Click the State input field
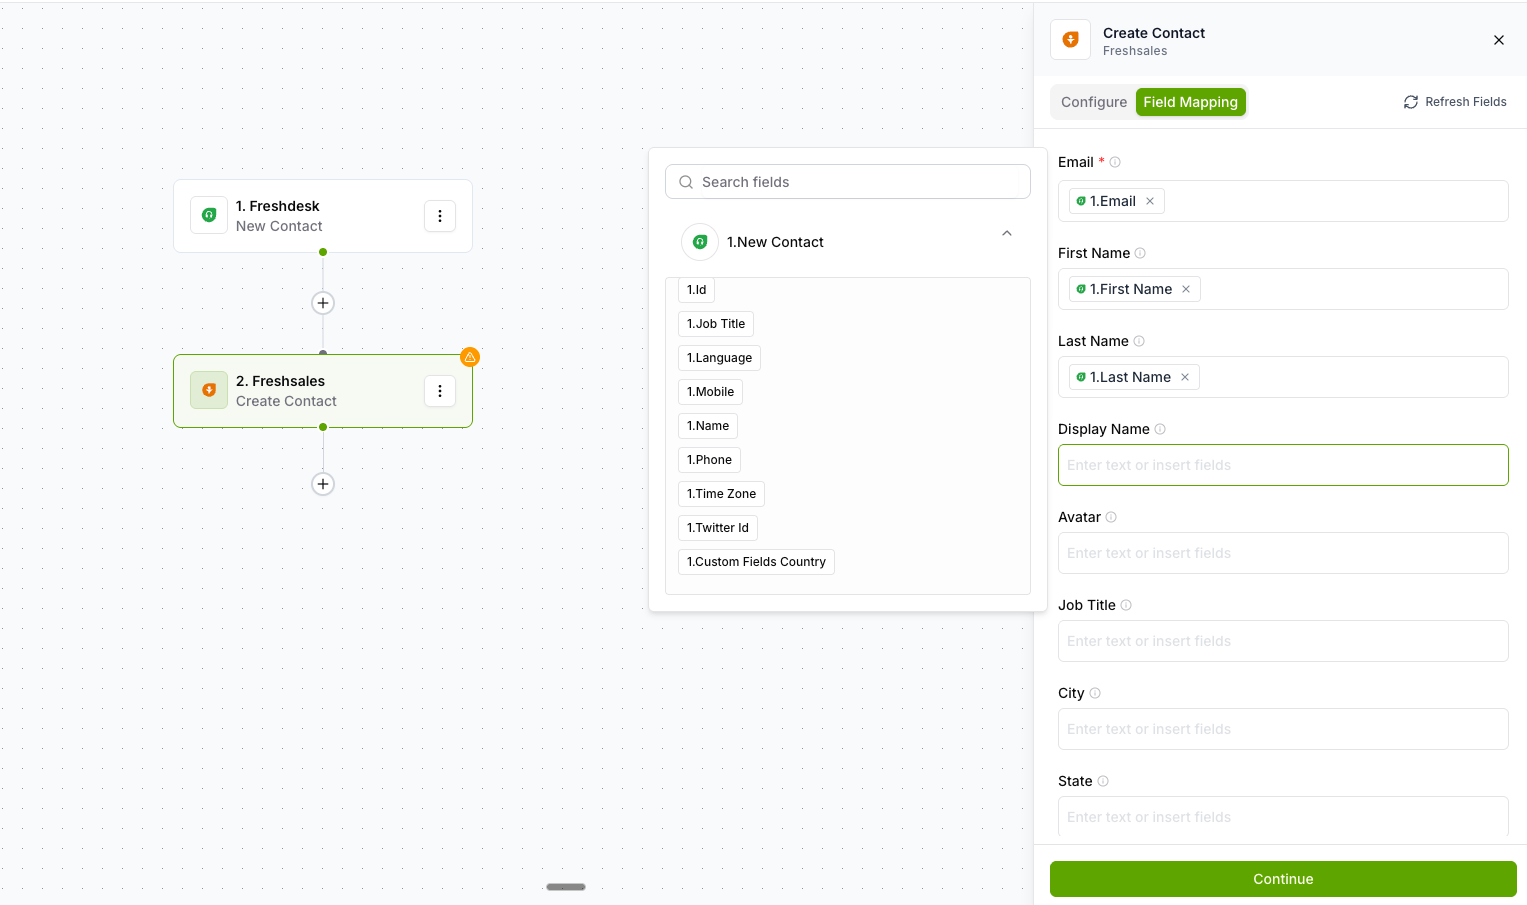Screen dimensions: 1527x905 click(1283, 816)
